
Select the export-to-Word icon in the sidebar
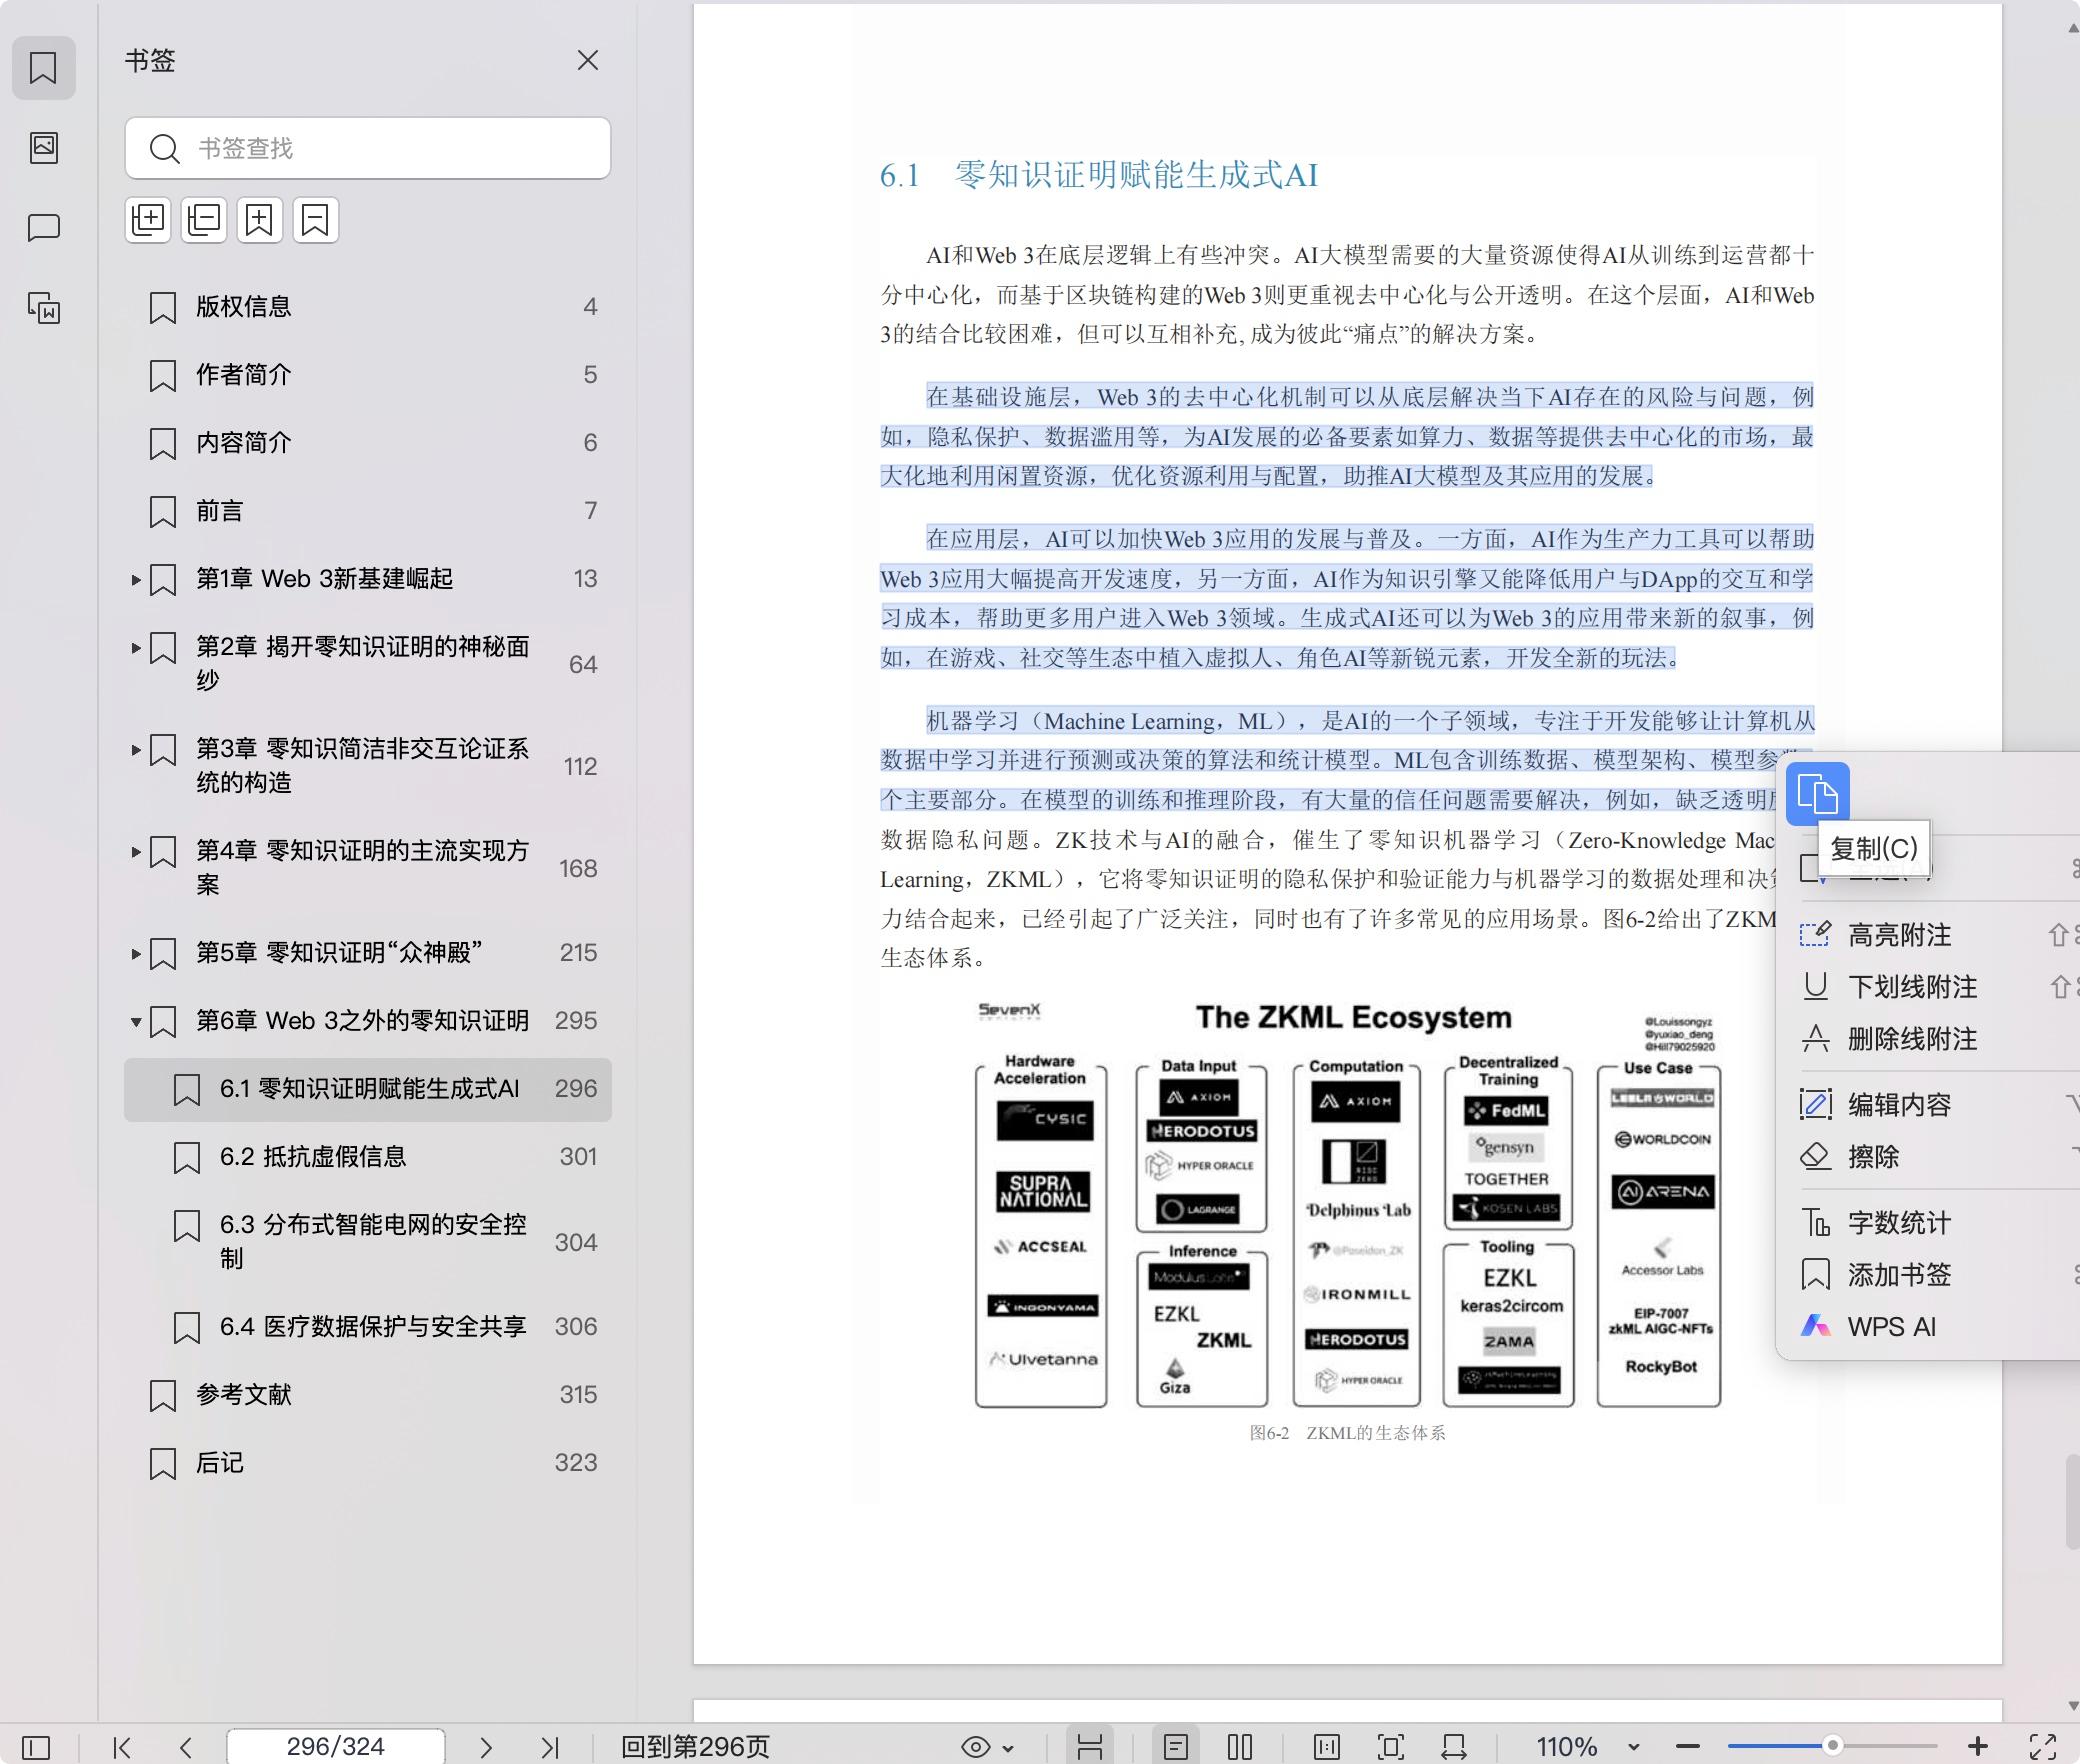44,310
